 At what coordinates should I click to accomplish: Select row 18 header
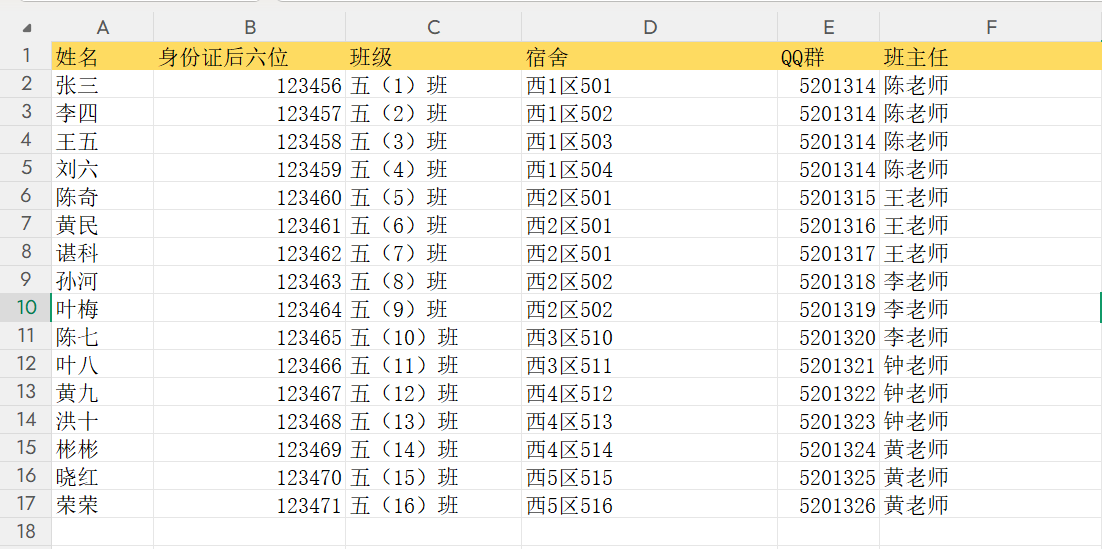(x=26, y=531)
